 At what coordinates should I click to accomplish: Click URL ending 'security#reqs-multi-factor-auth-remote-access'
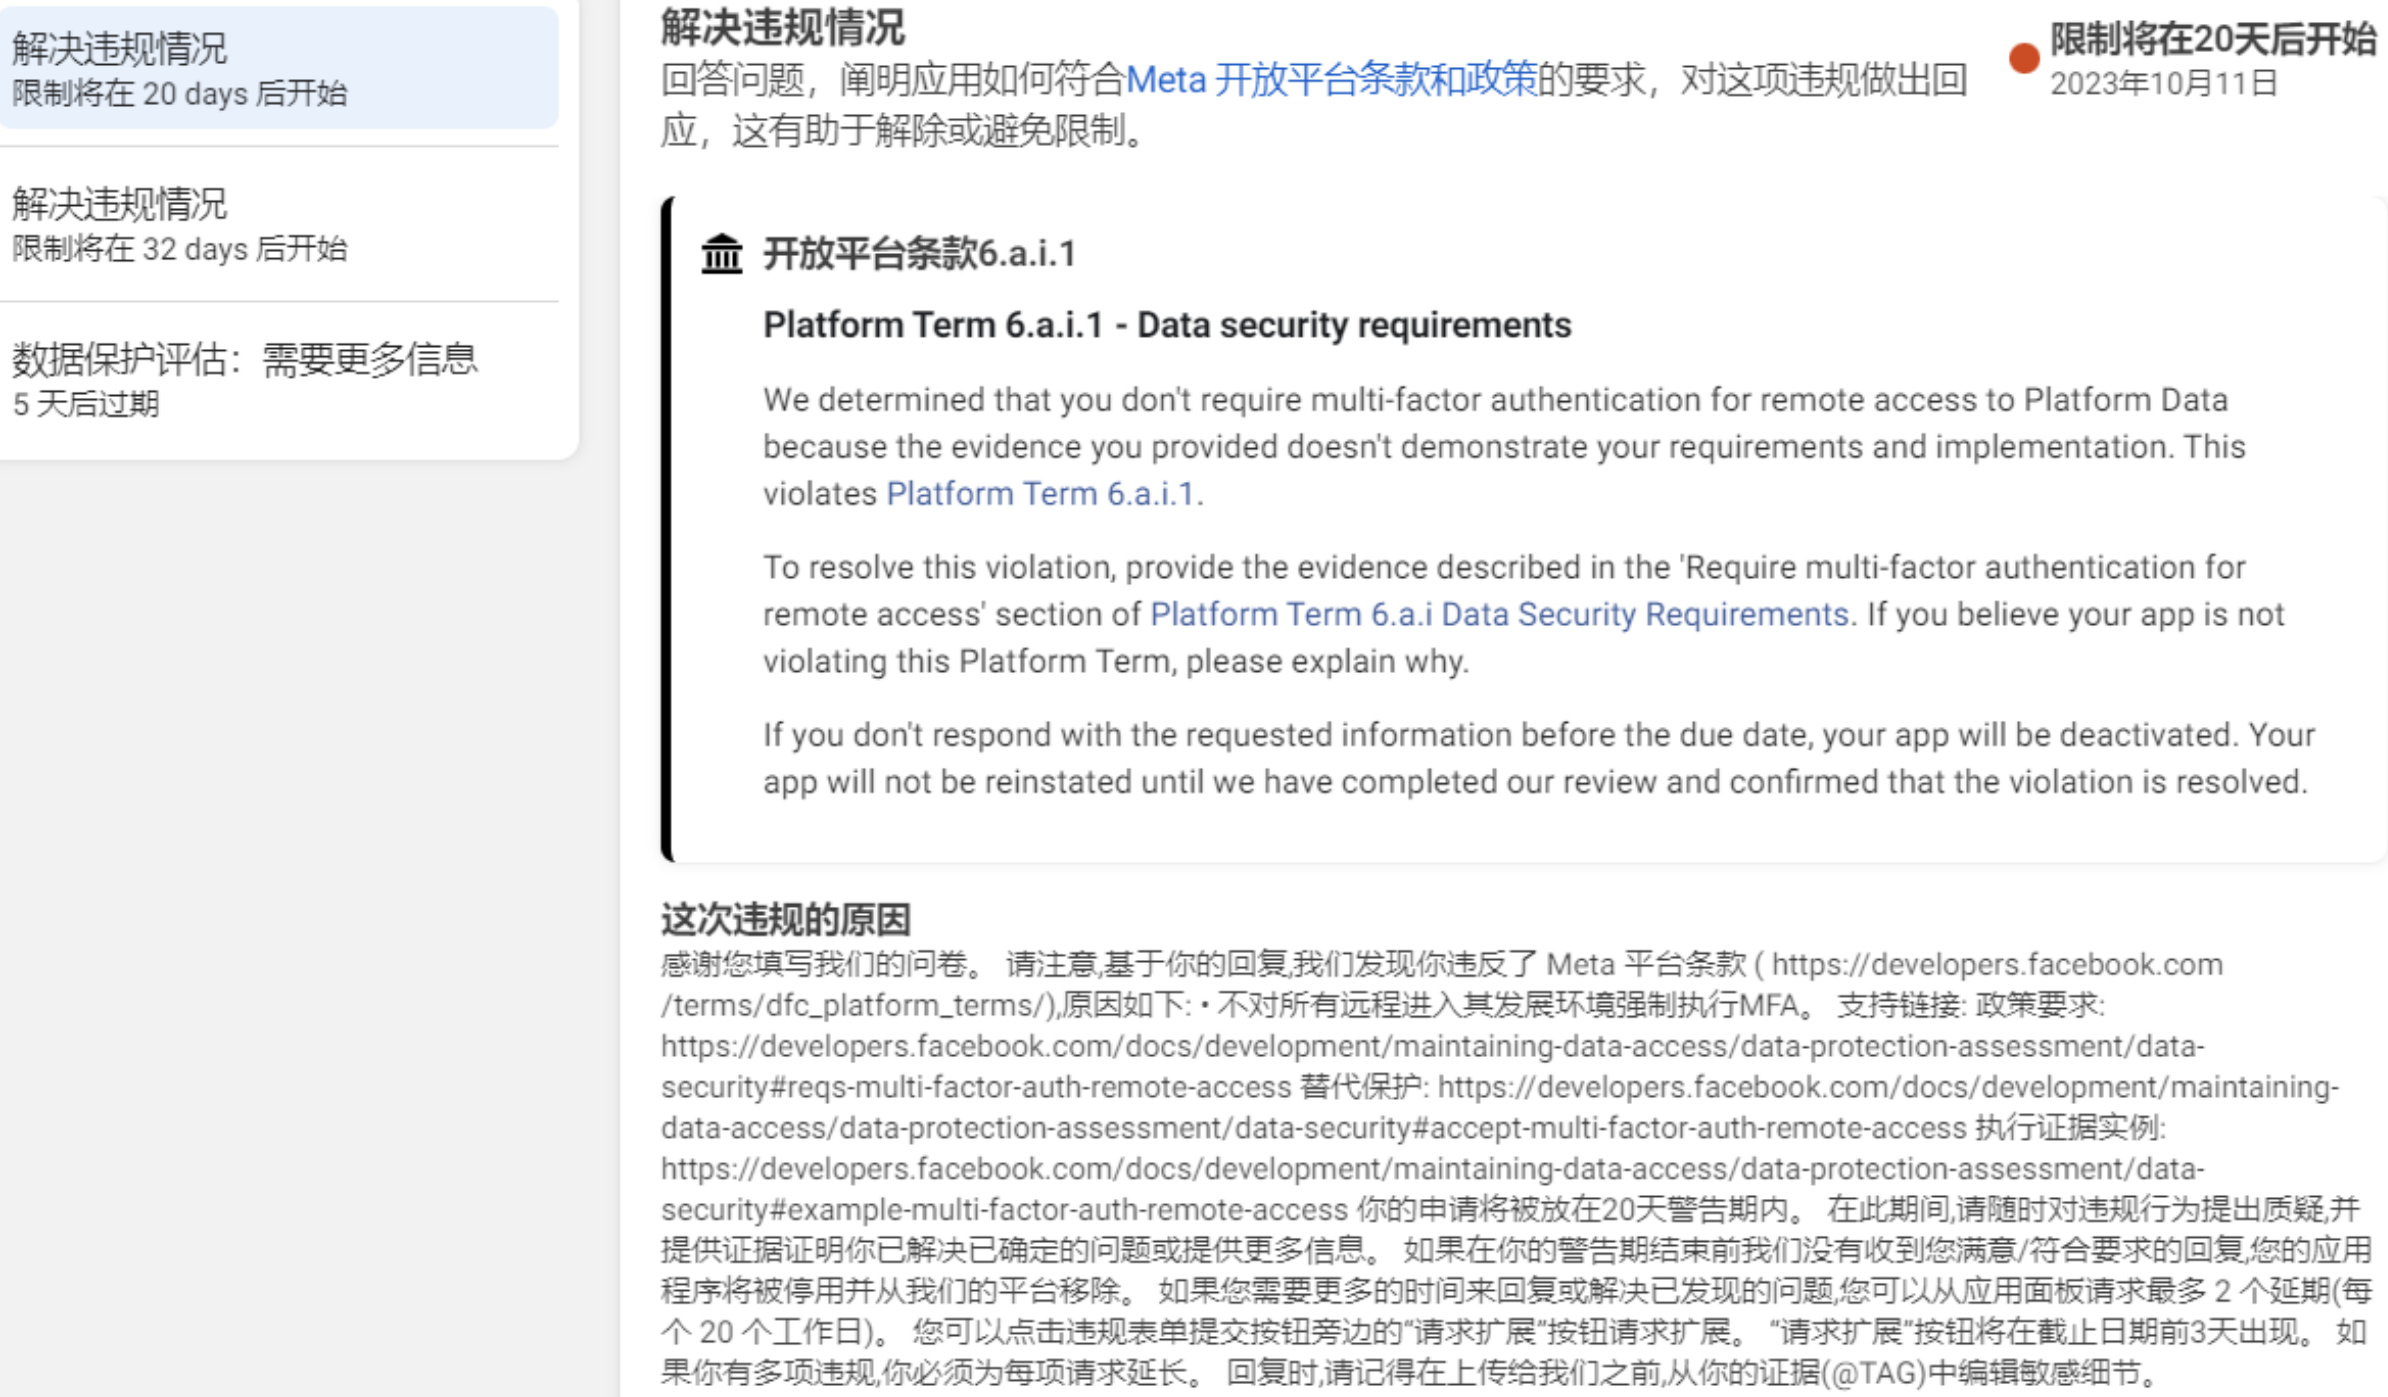coord(1432,1067)
